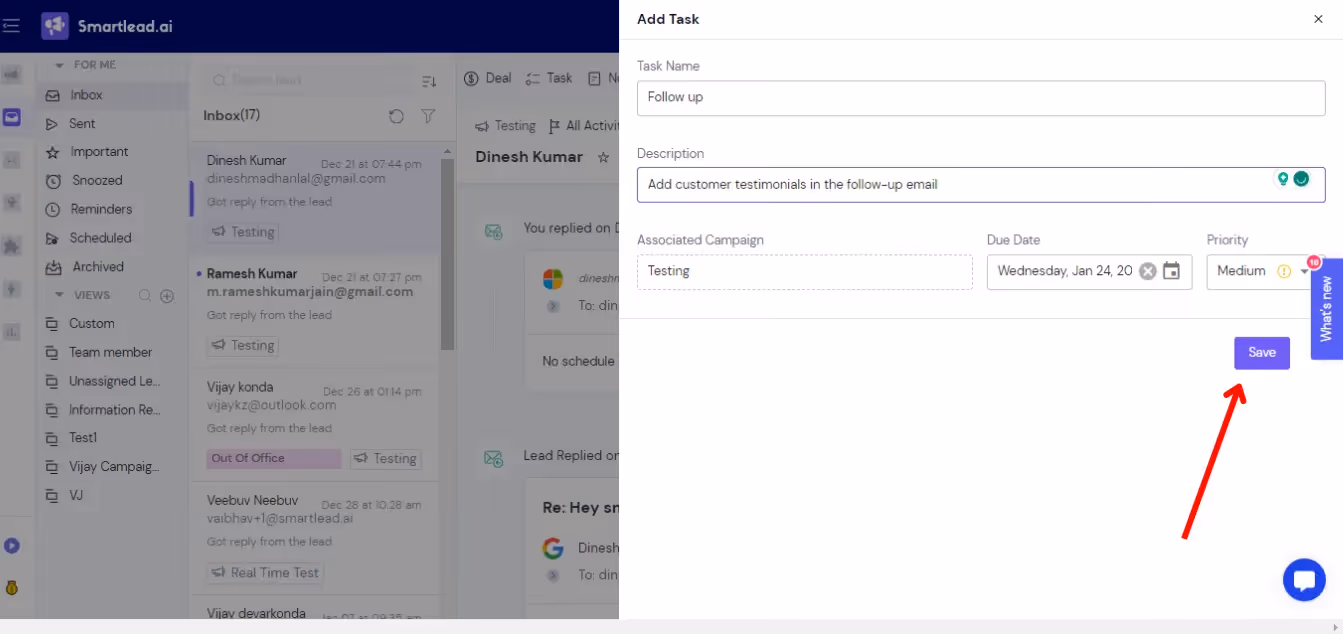The height and width of the screenshot is (634, 1343).
Task: Click the inbox icon in left rail
Action: 12,117
